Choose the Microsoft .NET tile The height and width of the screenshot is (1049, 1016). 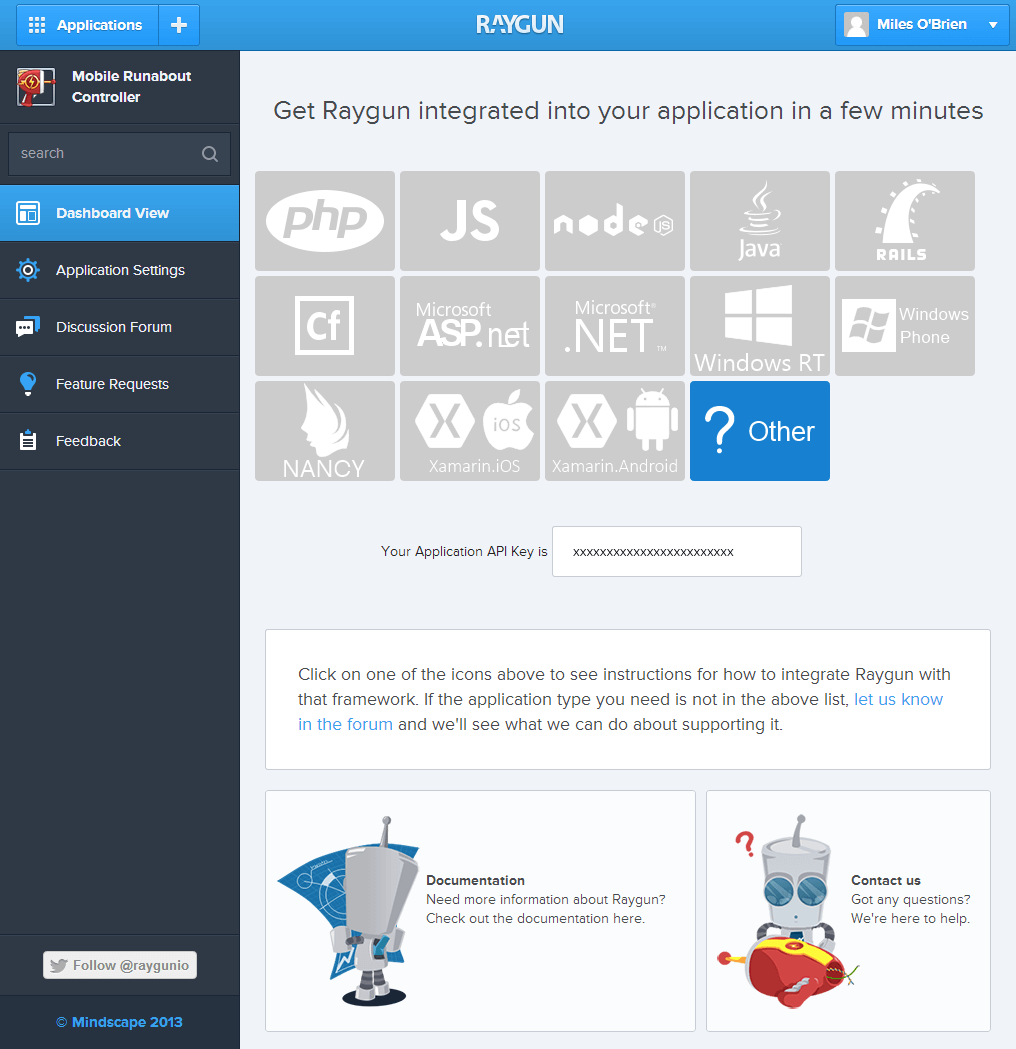tap(615, 326)
